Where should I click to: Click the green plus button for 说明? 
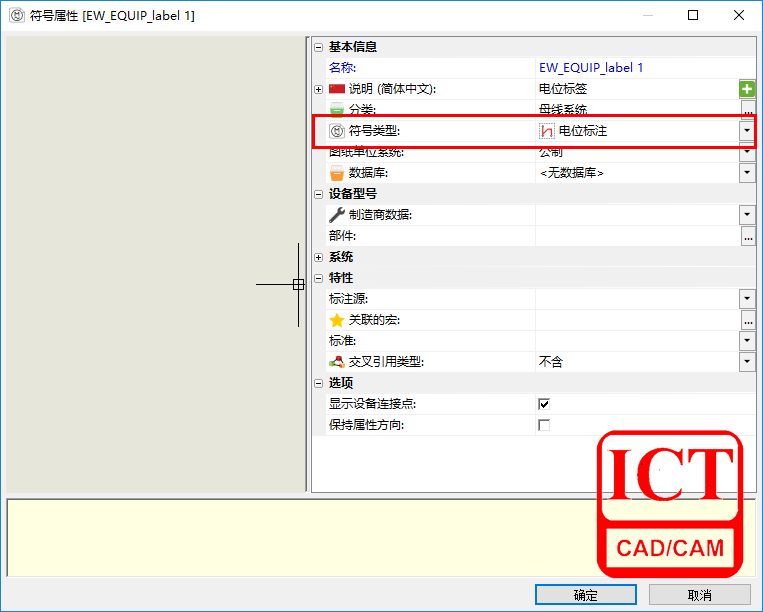click(747, 89)
